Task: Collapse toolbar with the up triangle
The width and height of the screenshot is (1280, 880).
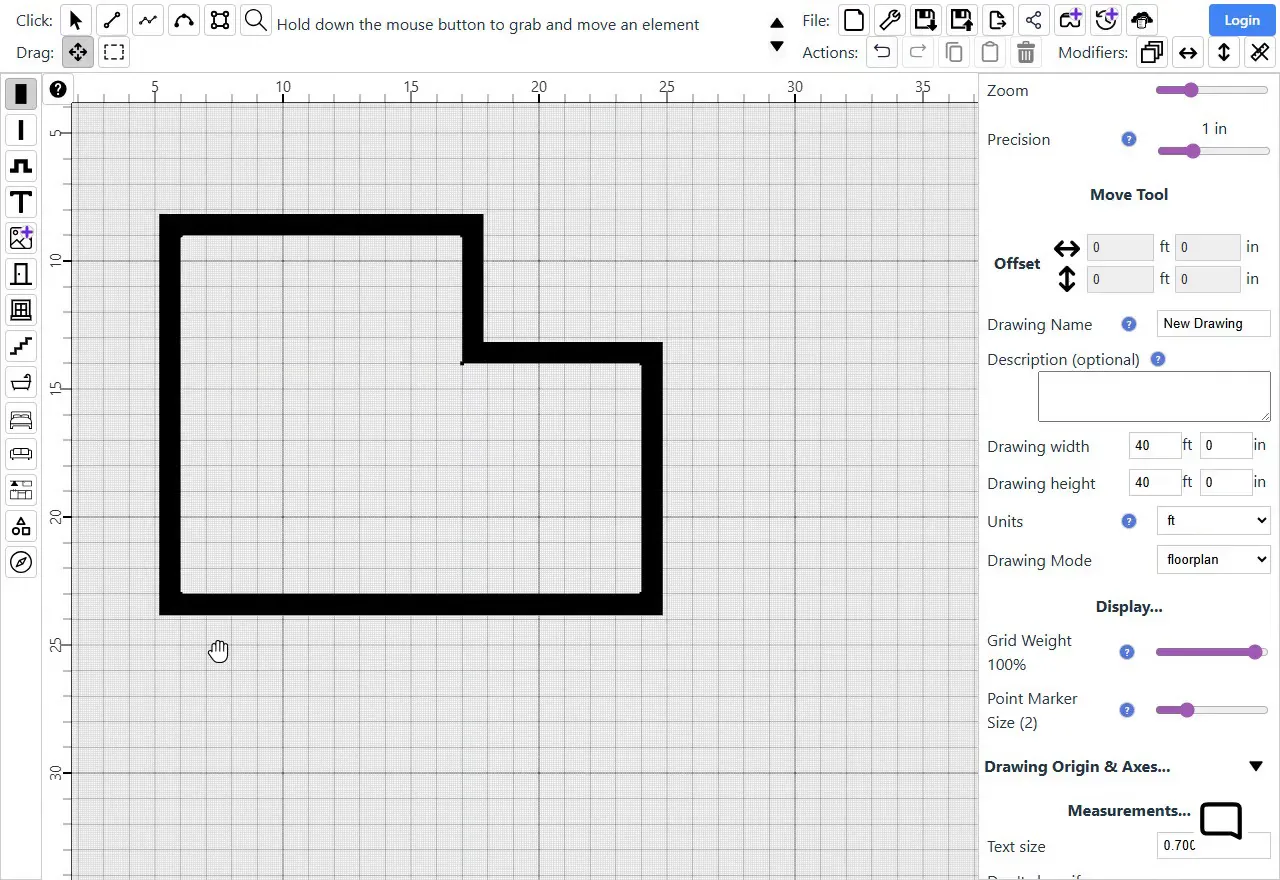Action: tap(777, 22)
